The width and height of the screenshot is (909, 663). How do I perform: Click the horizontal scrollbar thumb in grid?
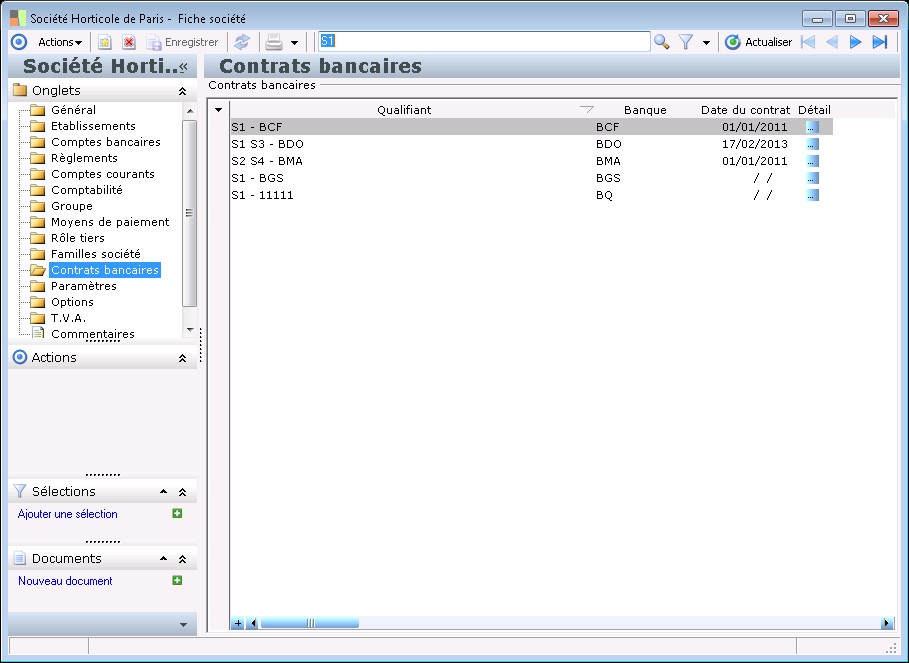tap(309, 623)
